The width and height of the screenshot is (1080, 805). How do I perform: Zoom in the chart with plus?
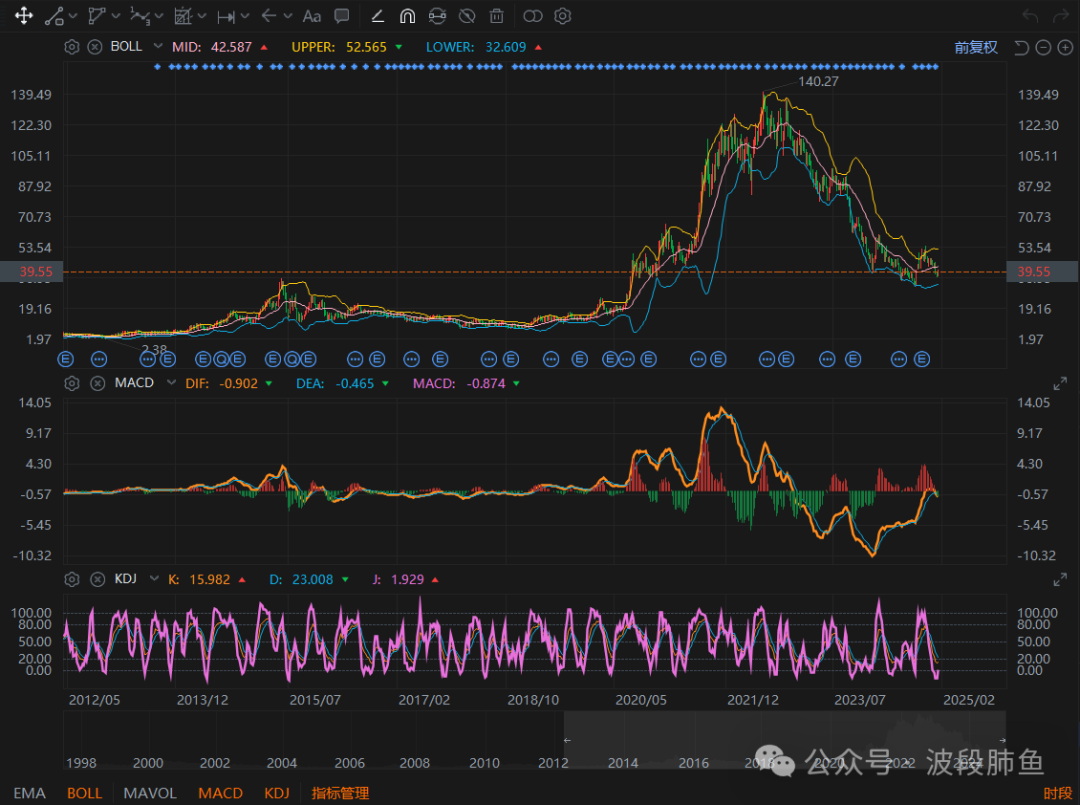[x=1066, y=48]
